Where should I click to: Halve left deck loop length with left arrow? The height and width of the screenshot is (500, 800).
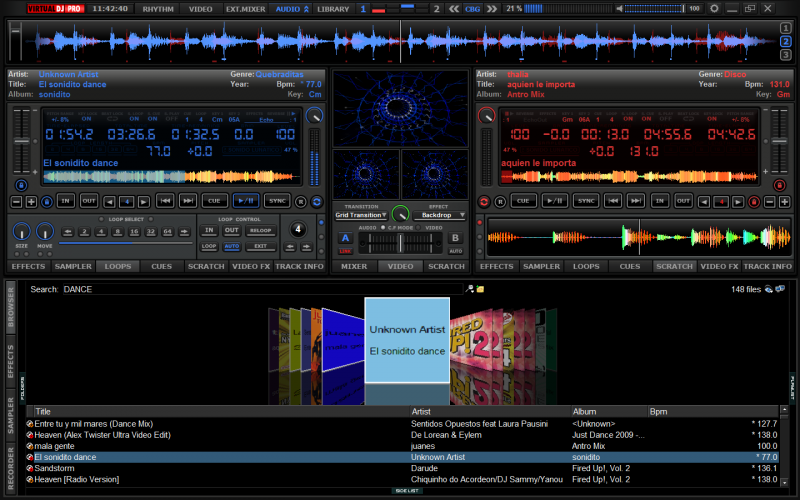click(x=109, y=202)
